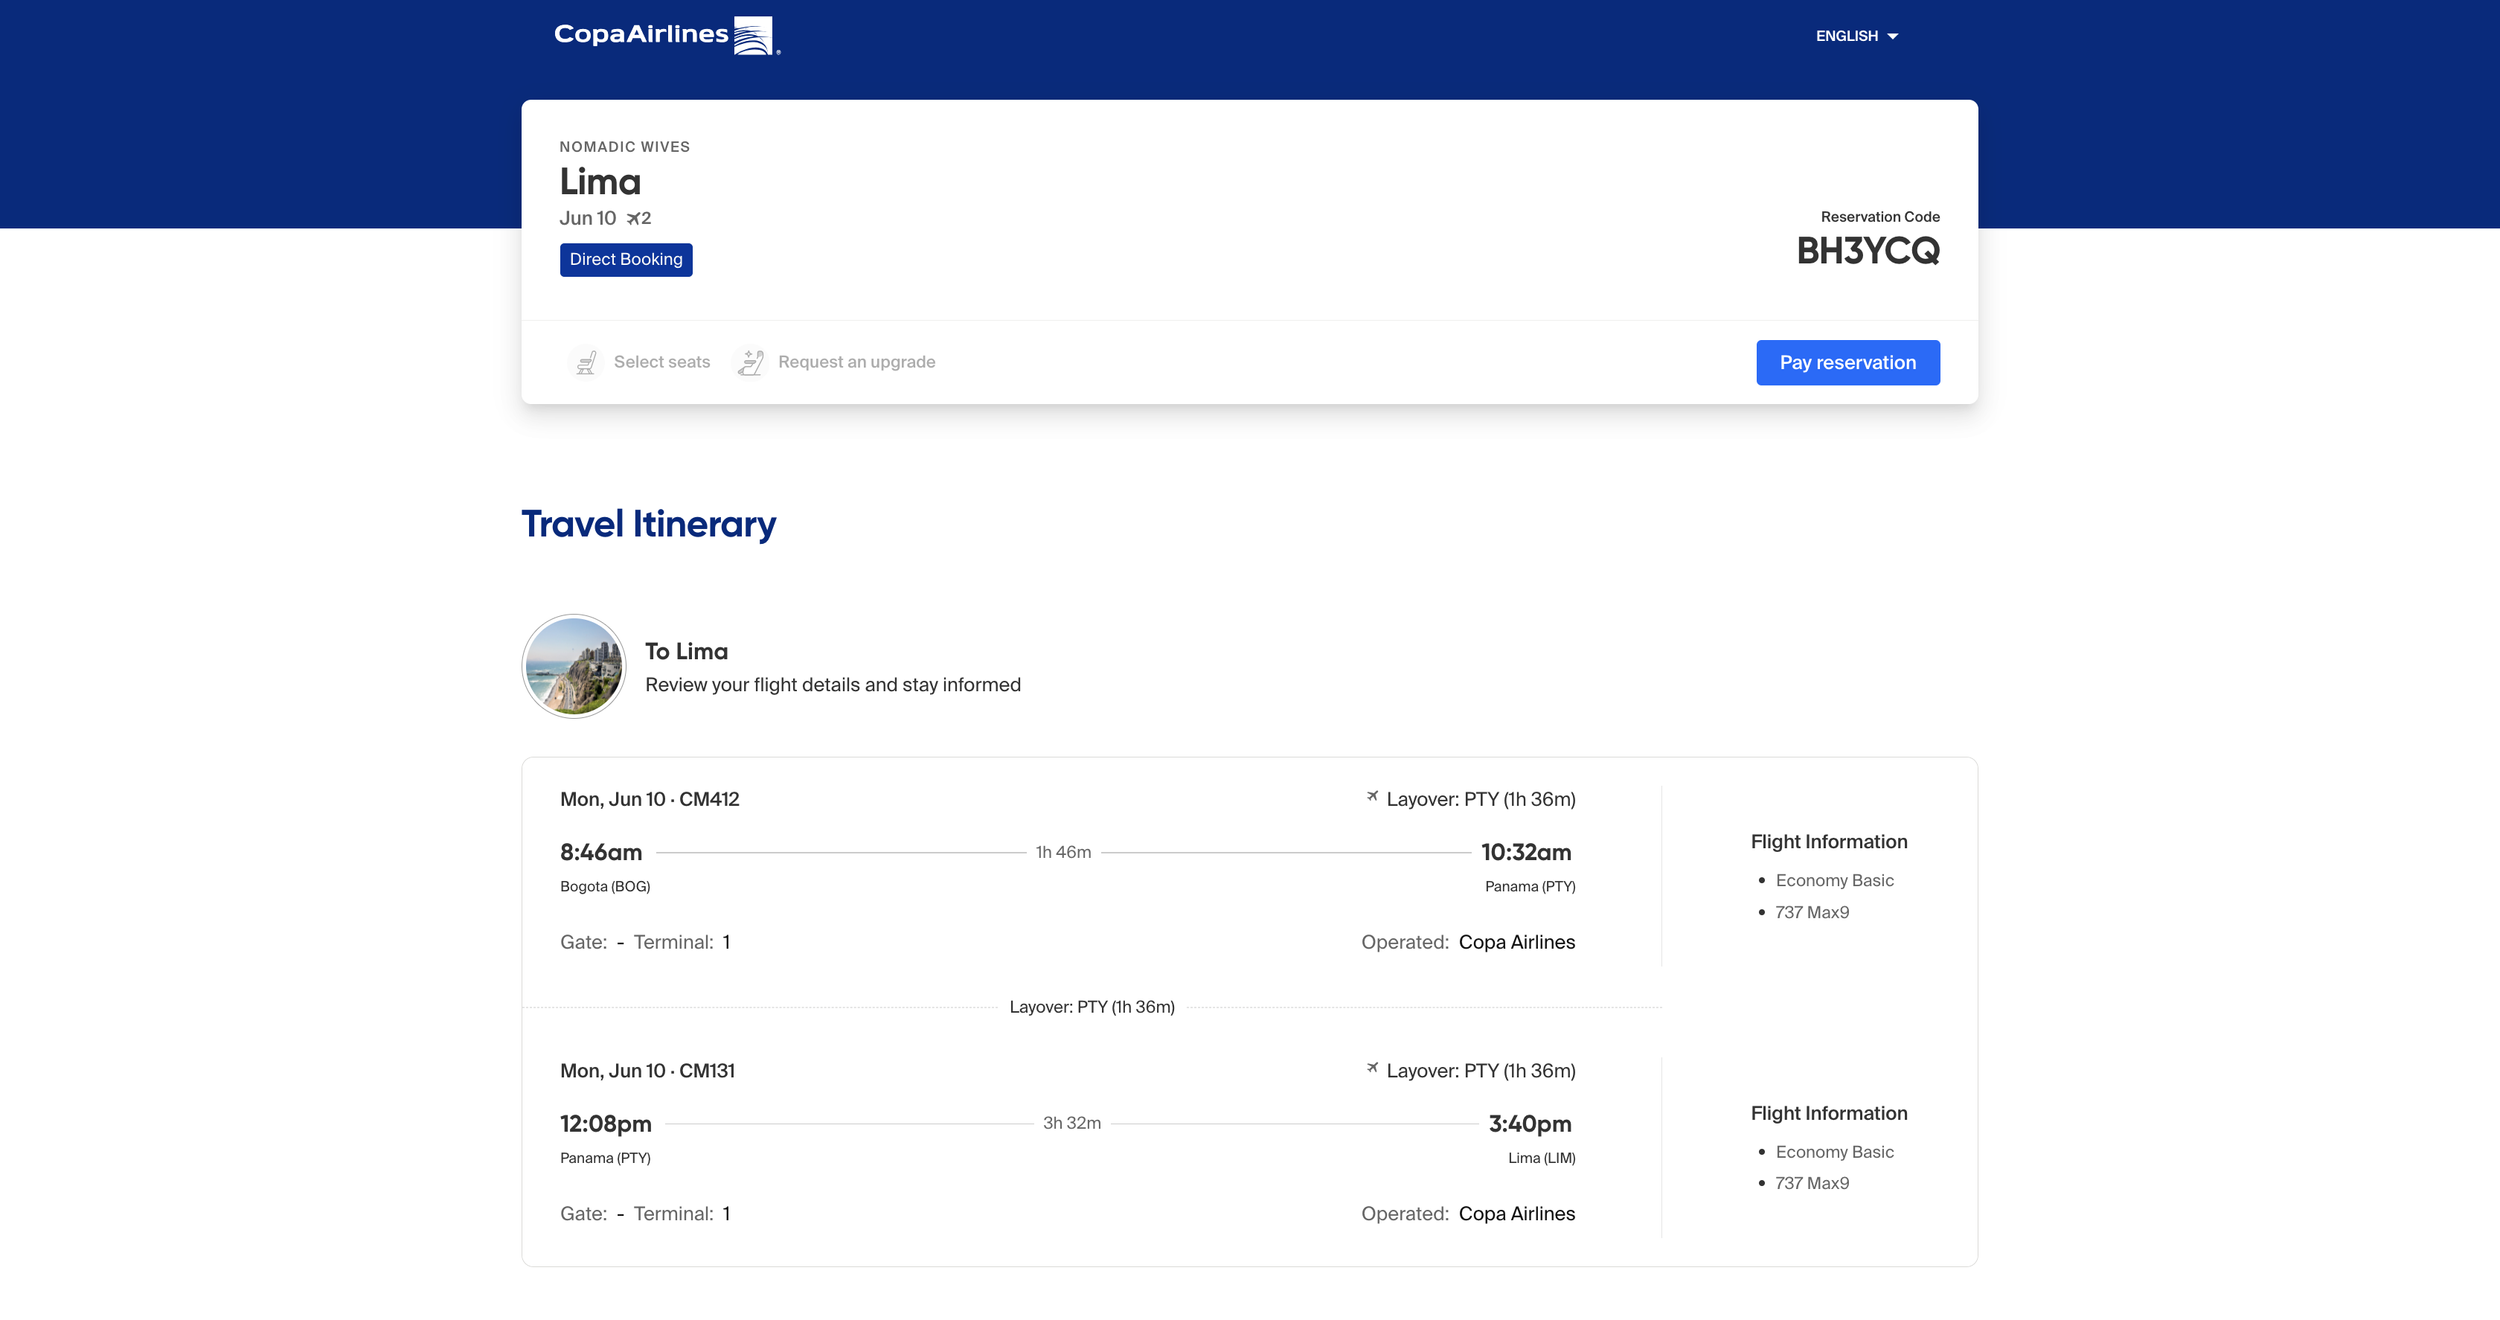Open the ENGLISH language dropdown
The width and height of the screenshot is (2500, 1320).
point(1846,36)
